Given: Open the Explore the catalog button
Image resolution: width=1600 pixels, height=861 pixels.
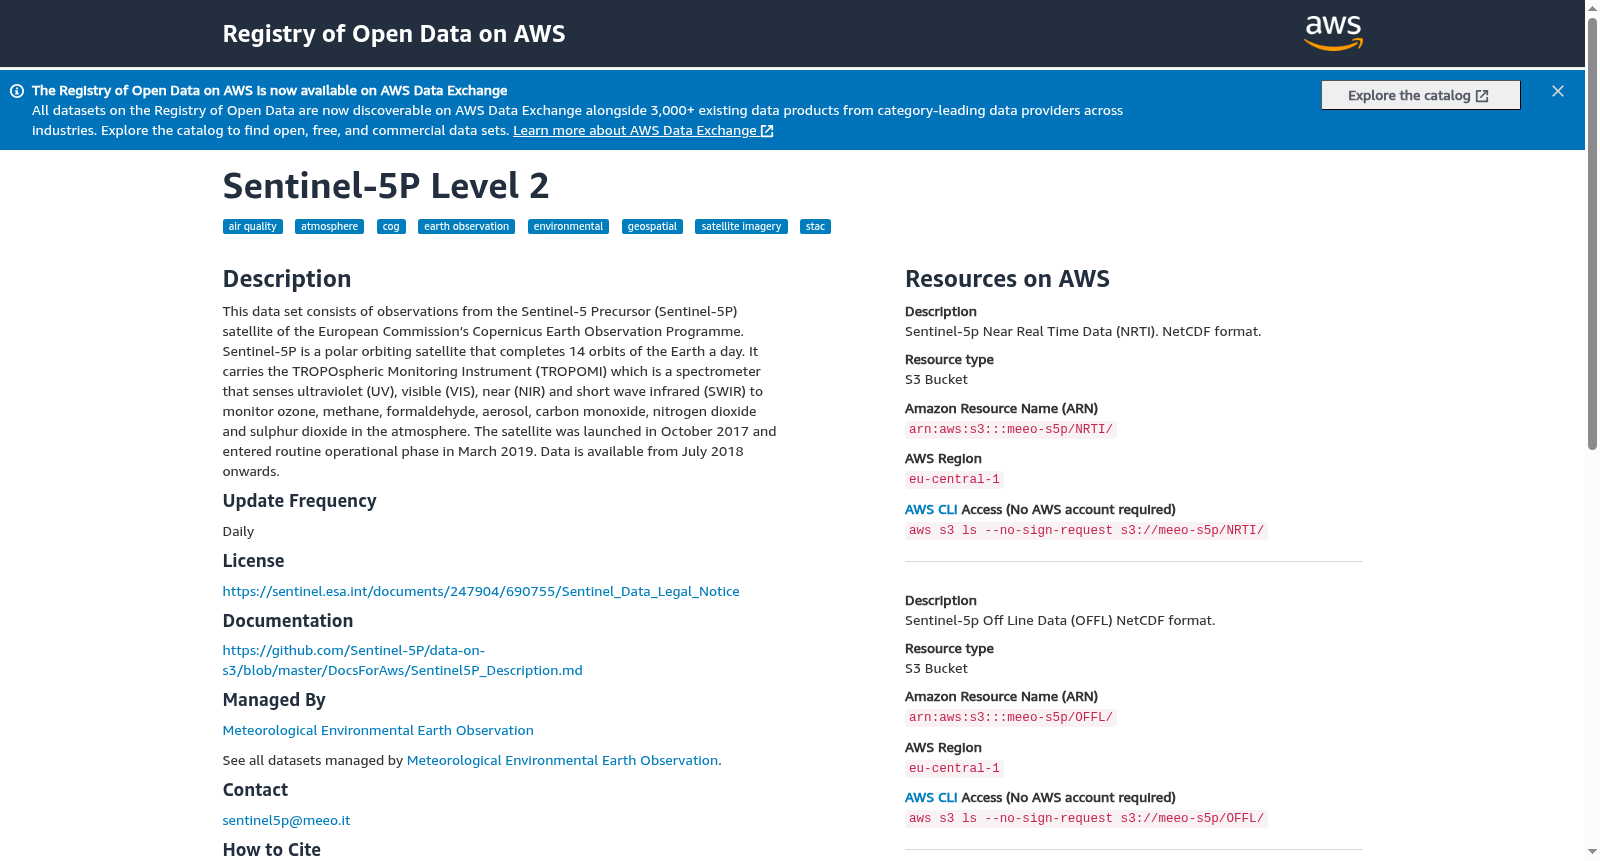Looking at the screenshot, I should click(1420, 95).
